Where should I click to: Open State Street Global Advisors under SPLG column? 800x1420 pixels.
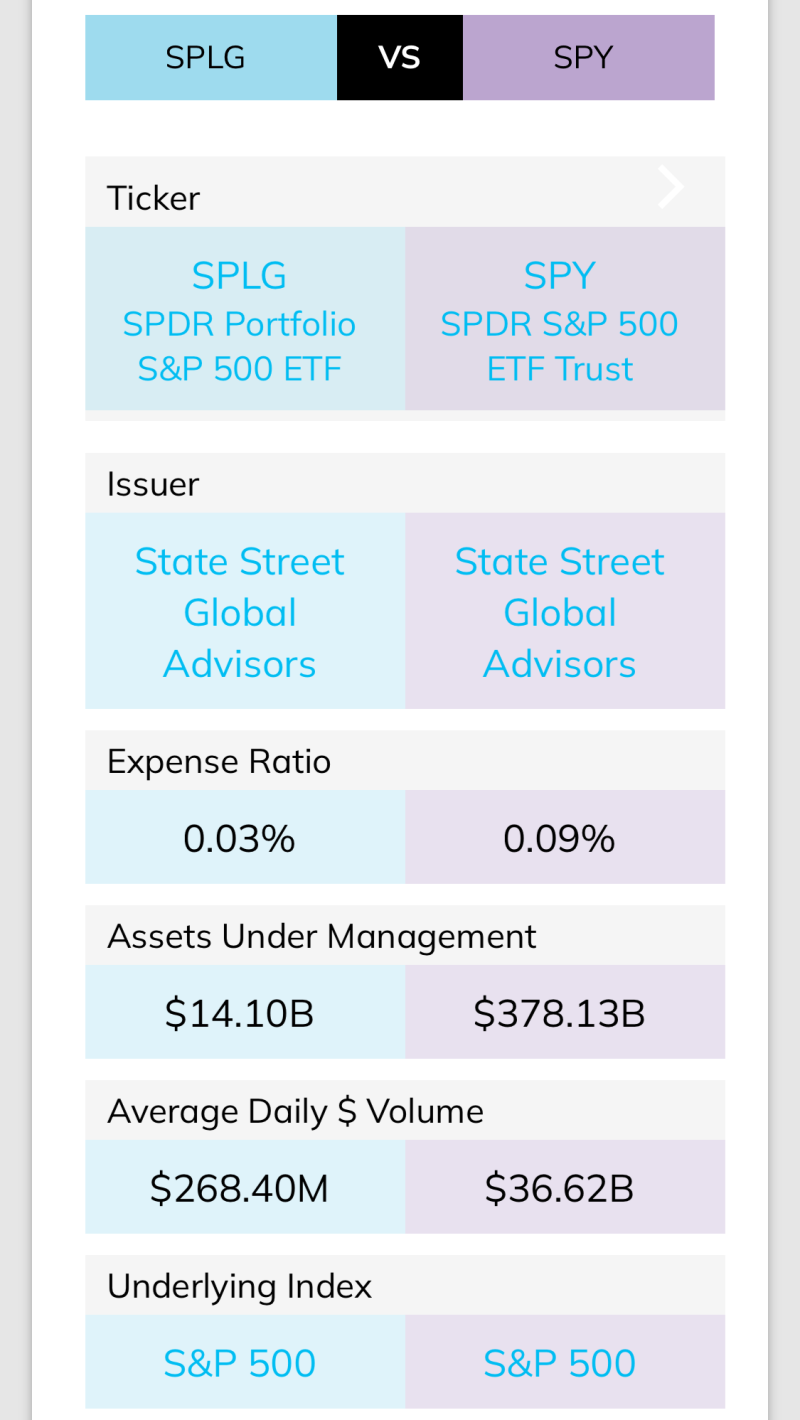[x=239, y=611]
